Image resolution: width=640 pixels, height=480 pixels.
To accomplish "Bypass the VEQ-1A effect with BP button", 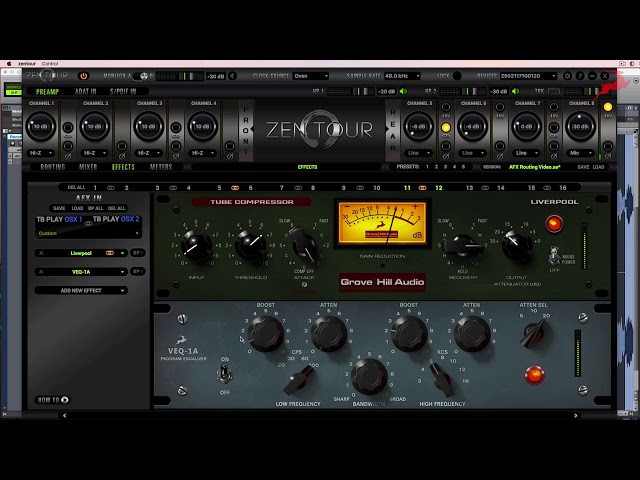I will [138, 272].
